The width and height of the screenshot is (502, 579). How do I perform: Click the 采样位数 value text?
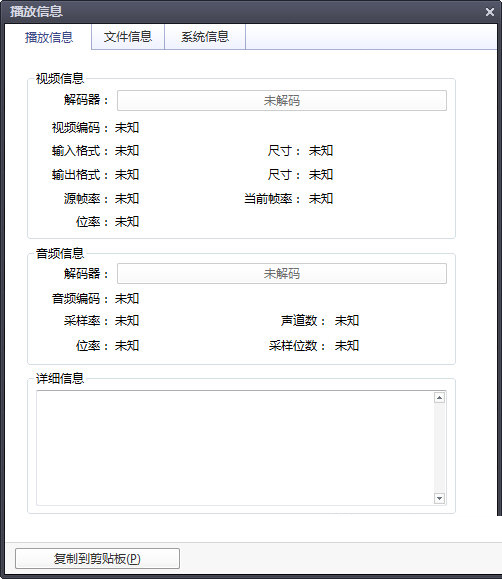[346, 346]
